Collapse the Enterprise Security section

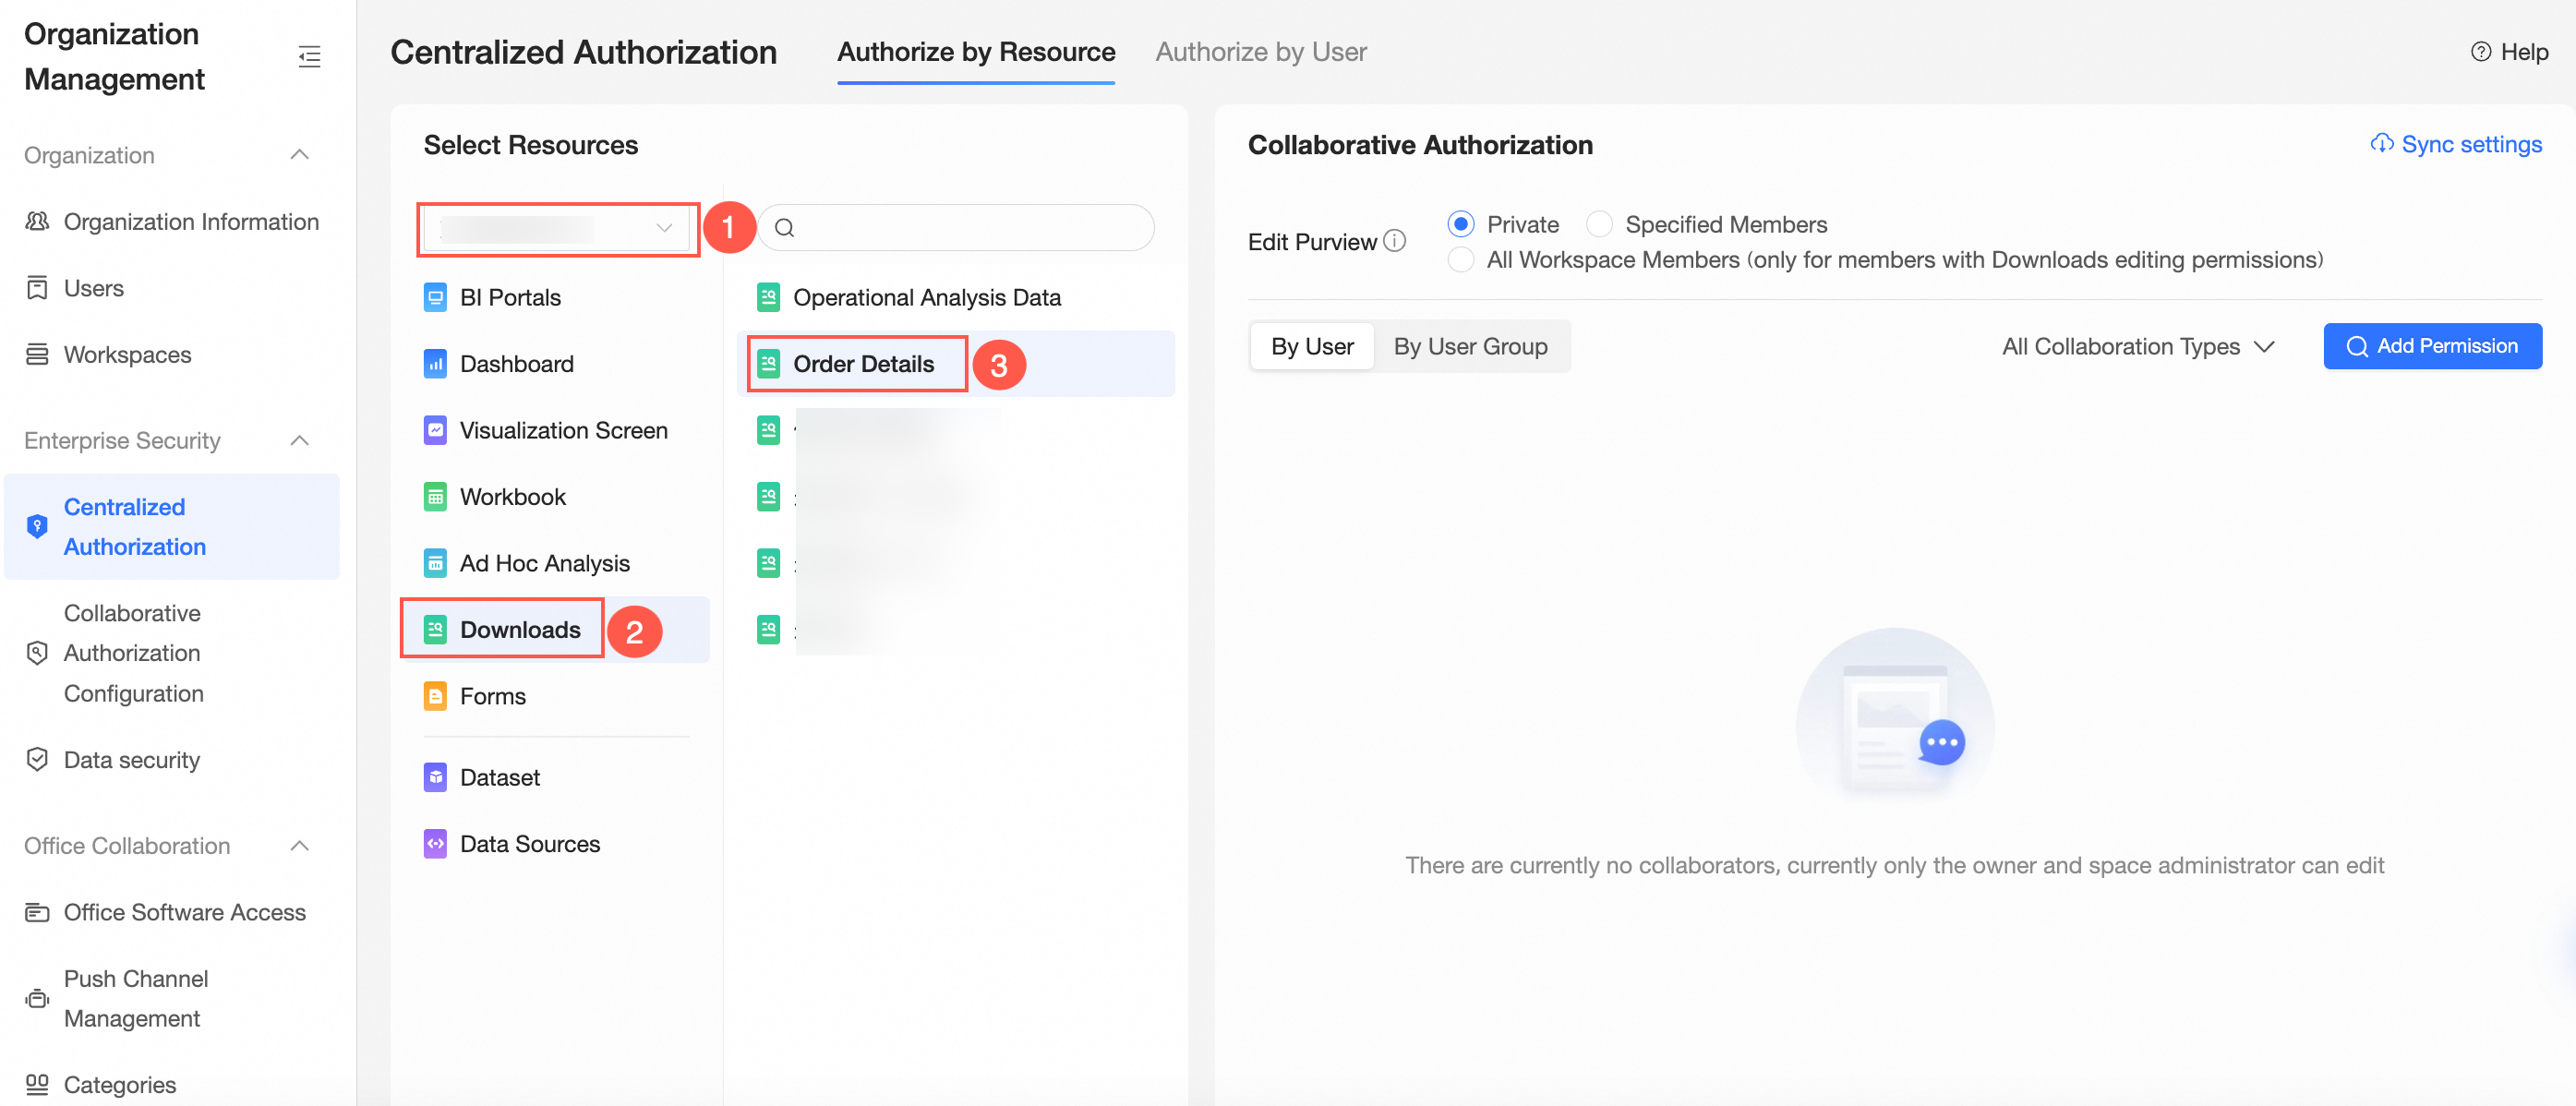299,441
